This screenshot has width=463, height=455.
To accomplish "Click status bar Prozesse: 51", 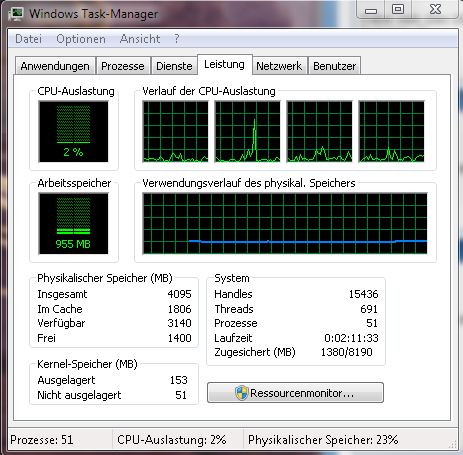I will coord(42,440).
